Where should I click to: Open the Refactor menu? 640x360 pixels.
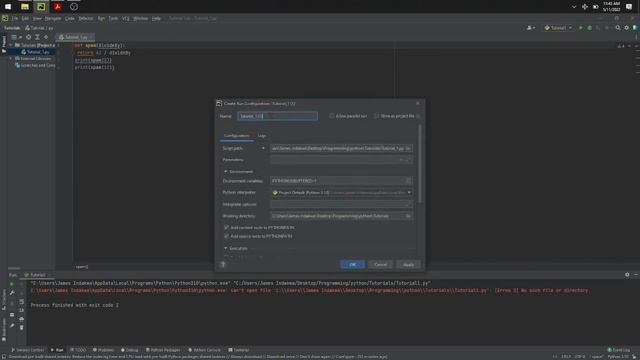click(86, 18)
